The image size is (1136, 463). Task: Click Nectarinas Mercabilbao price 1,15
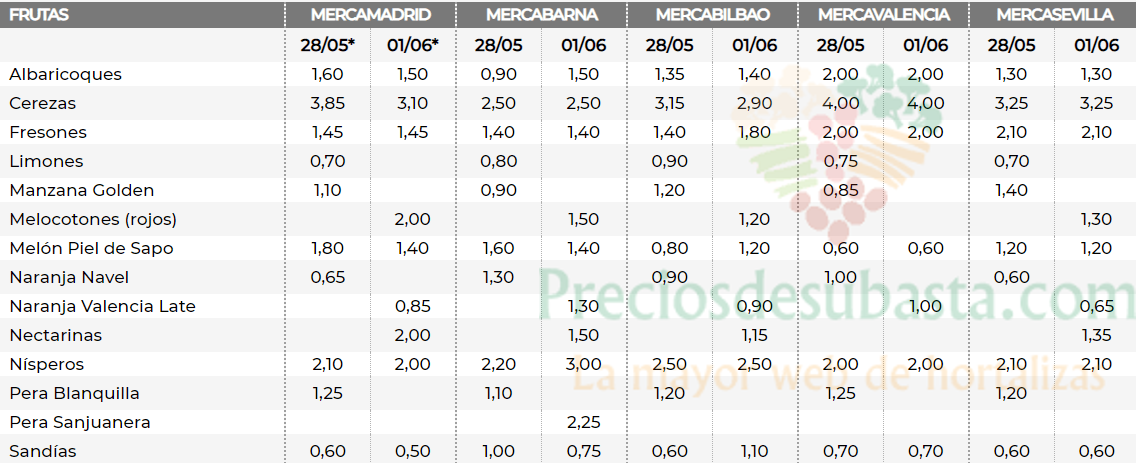[754, 335]
